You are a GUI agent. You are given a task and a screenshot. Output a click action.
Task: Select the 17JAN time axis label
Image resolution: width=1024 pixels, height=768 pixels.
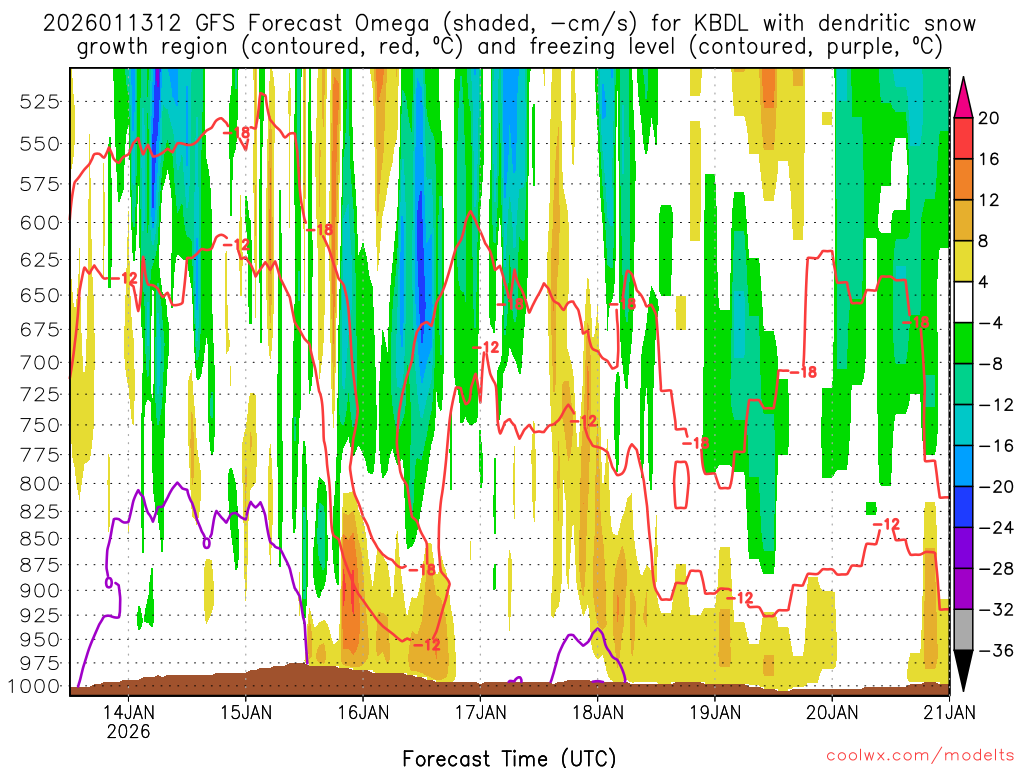(481, 712)
